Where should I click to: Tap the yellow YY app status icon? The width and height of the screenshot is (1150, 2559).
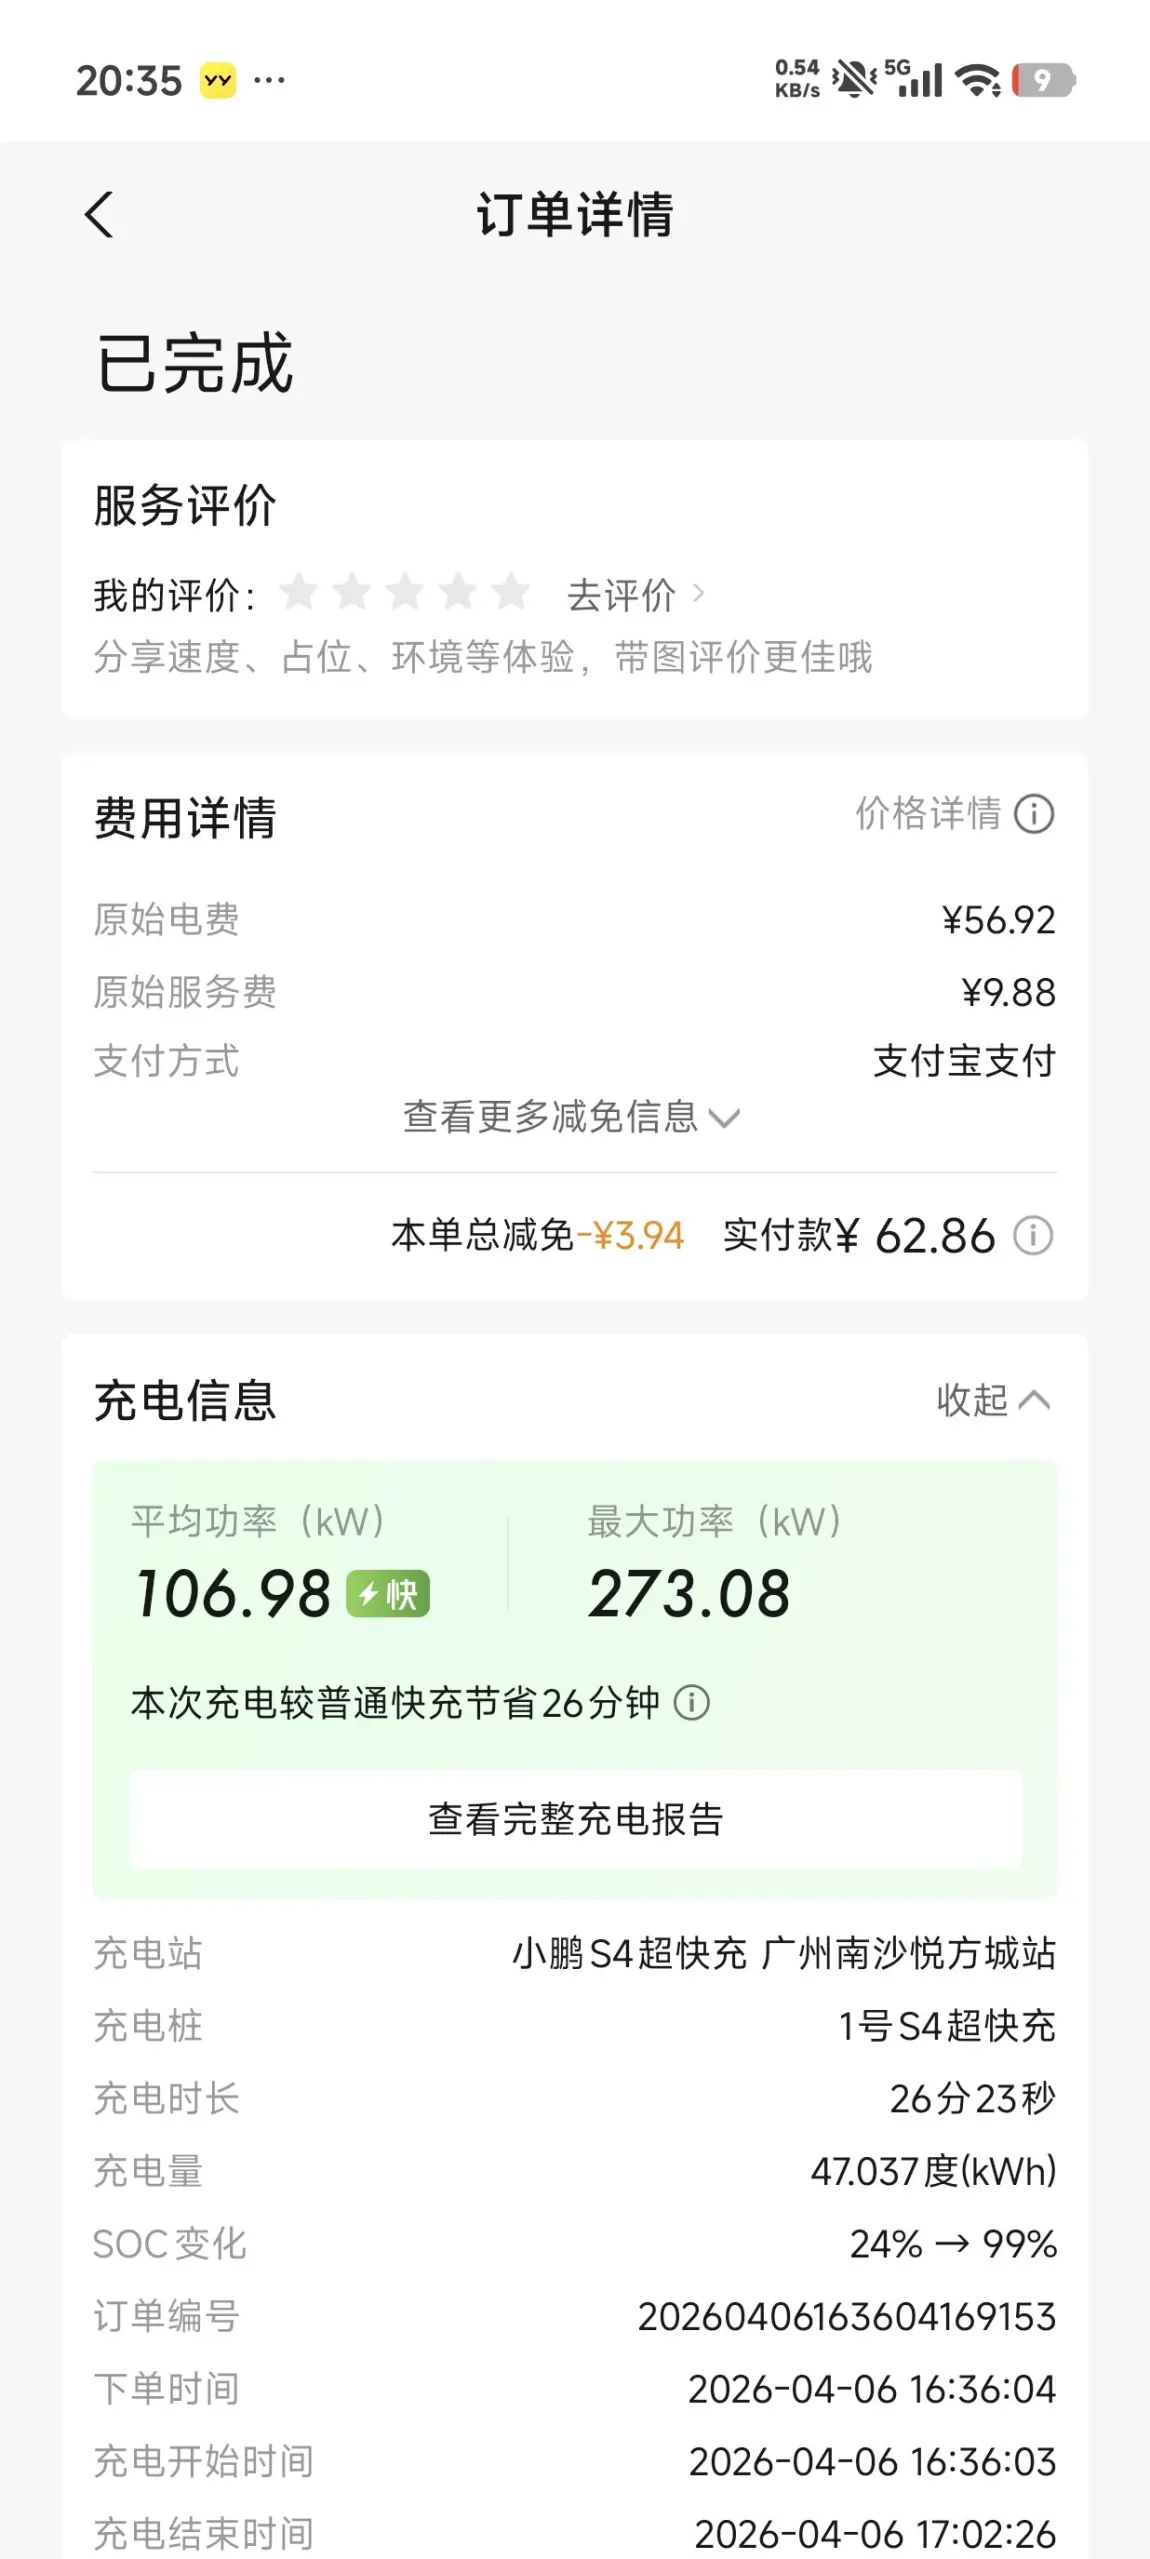(x=218, y=80)
